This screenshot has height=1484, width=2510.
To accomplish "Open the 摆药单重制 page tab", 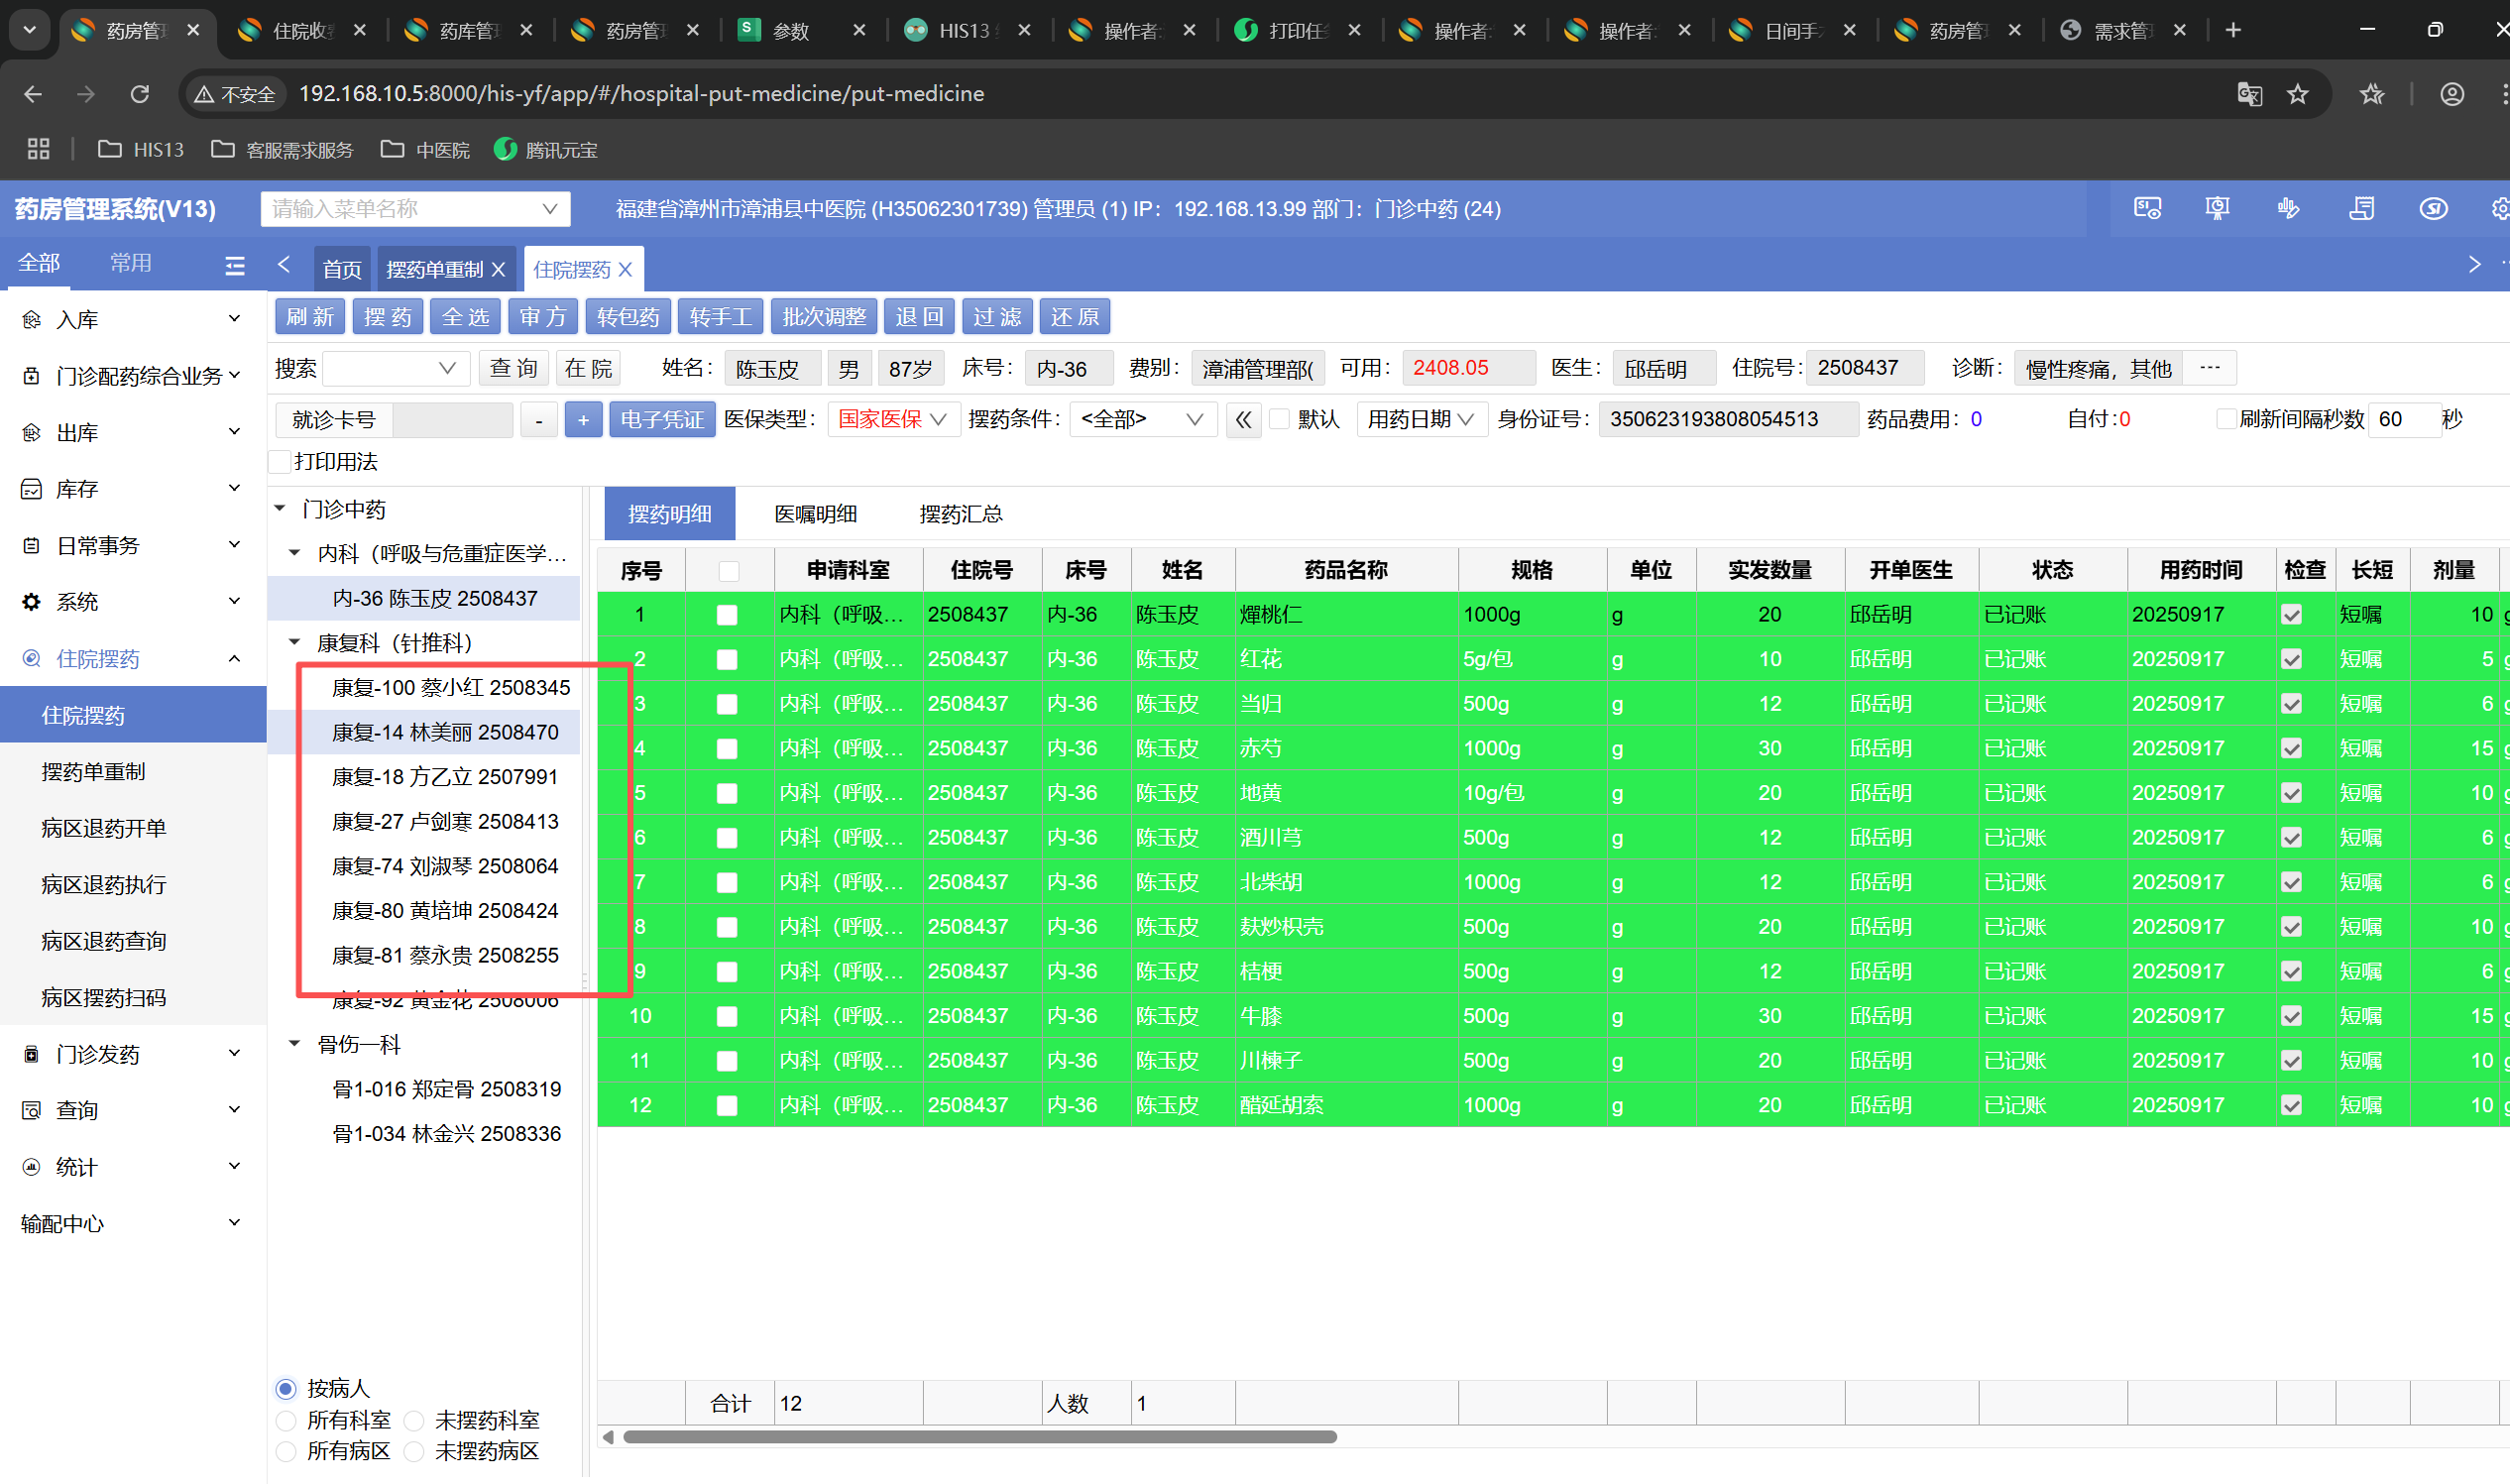I will pyautogui.click(x=434, y=269).
